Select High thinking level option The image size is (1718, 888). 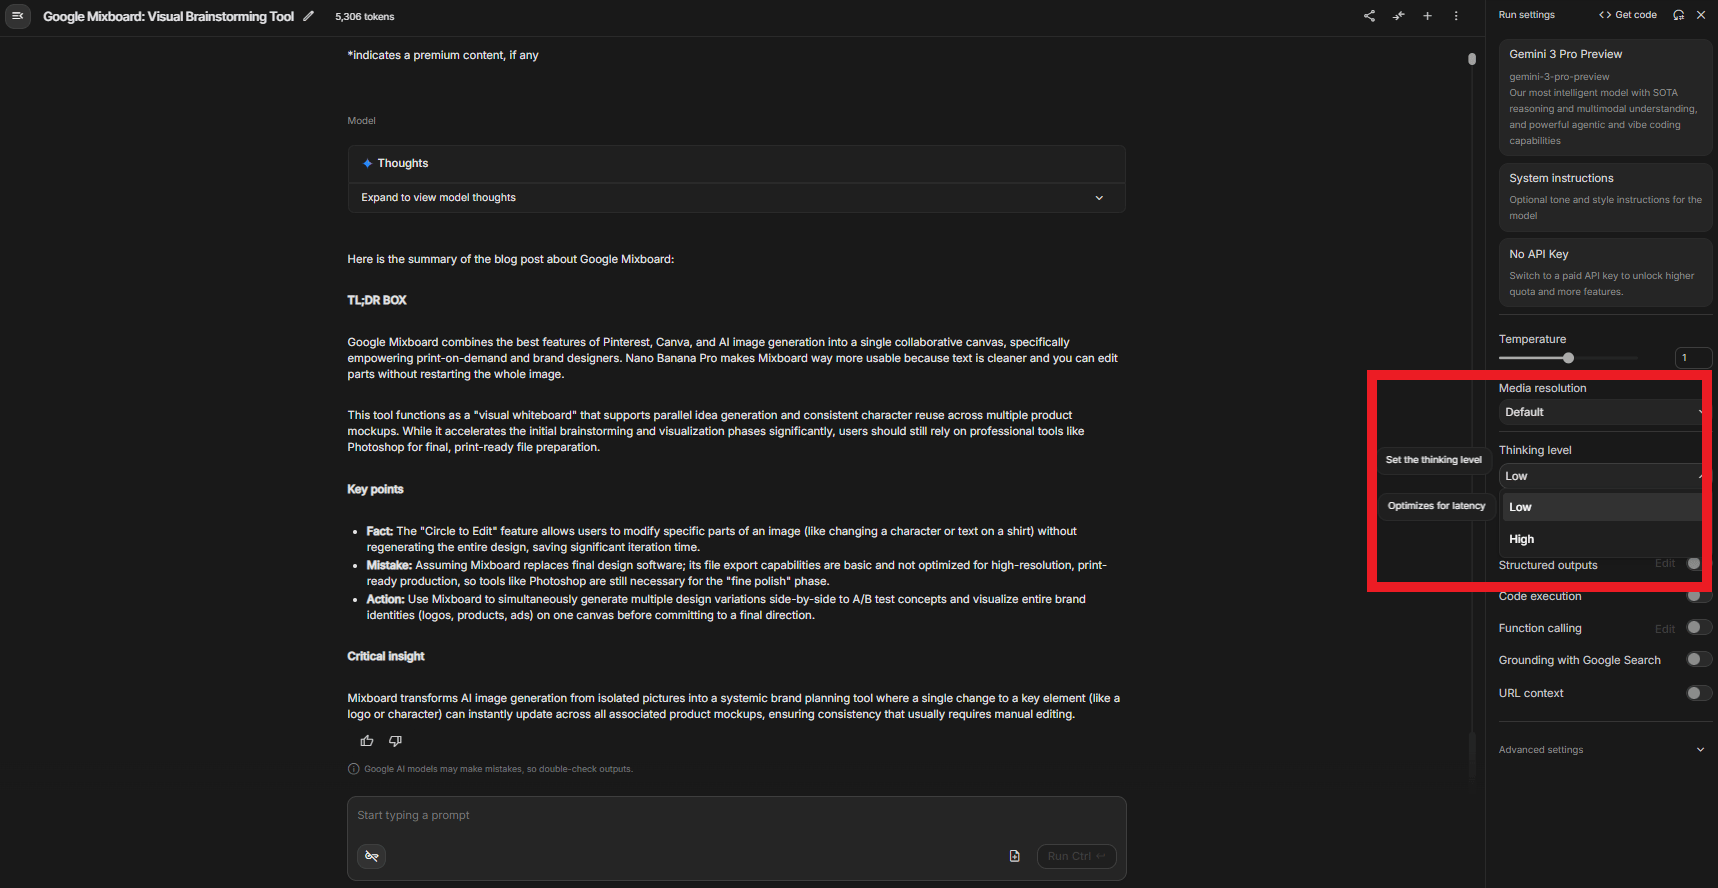1605,539
